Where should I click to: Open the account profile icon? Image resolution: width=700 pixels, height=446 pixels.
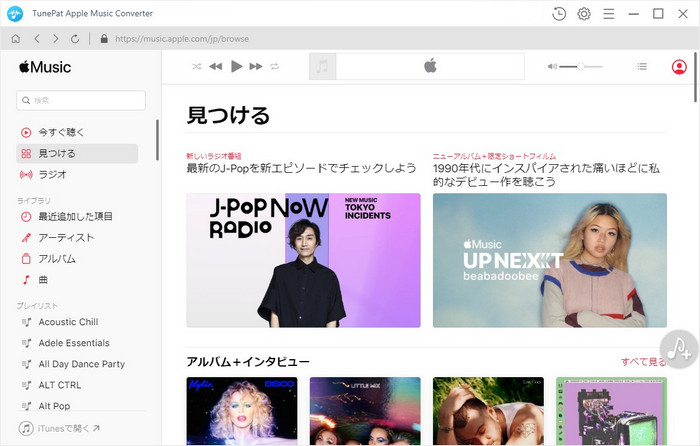[x=679, y=67]
